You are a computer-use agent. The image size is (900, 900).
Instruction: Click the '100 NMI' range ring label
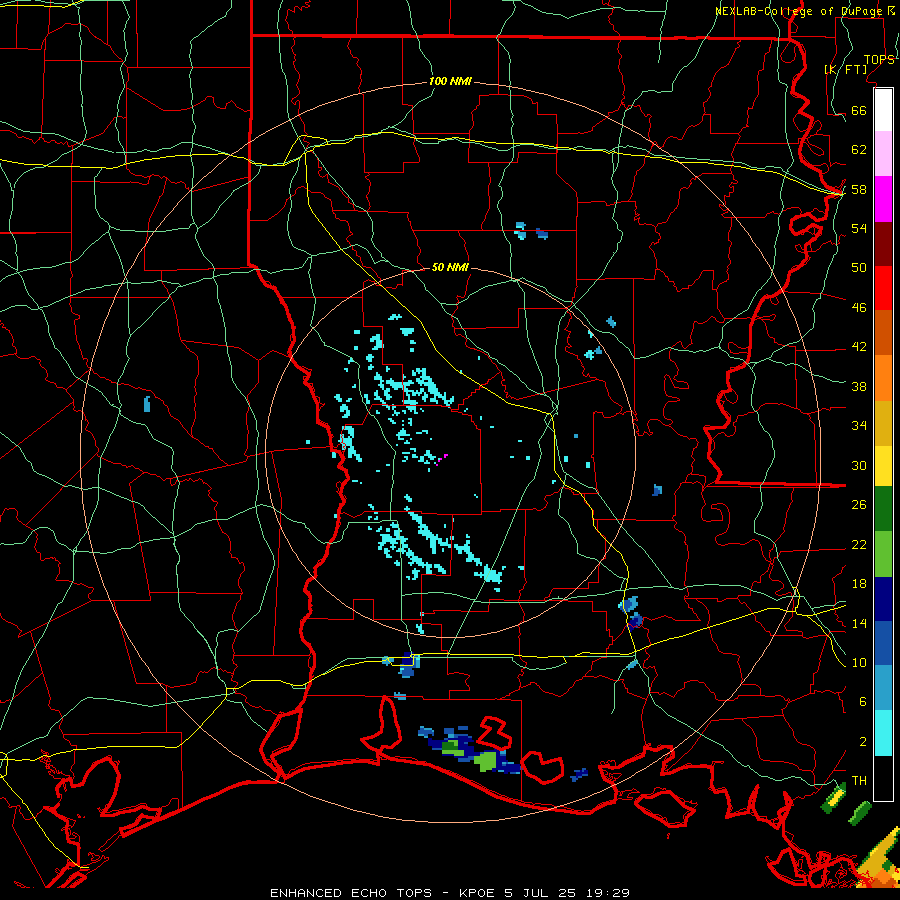[450, 82]
